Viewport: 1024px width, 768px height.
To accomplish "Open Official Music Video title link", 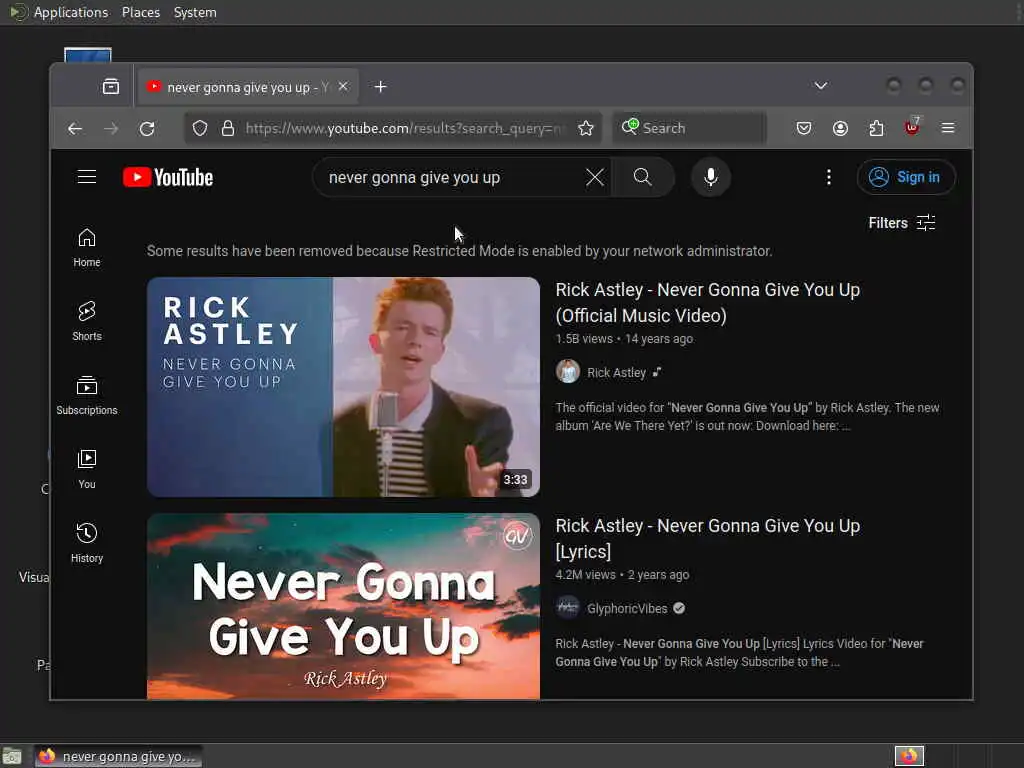I will 707,302.
